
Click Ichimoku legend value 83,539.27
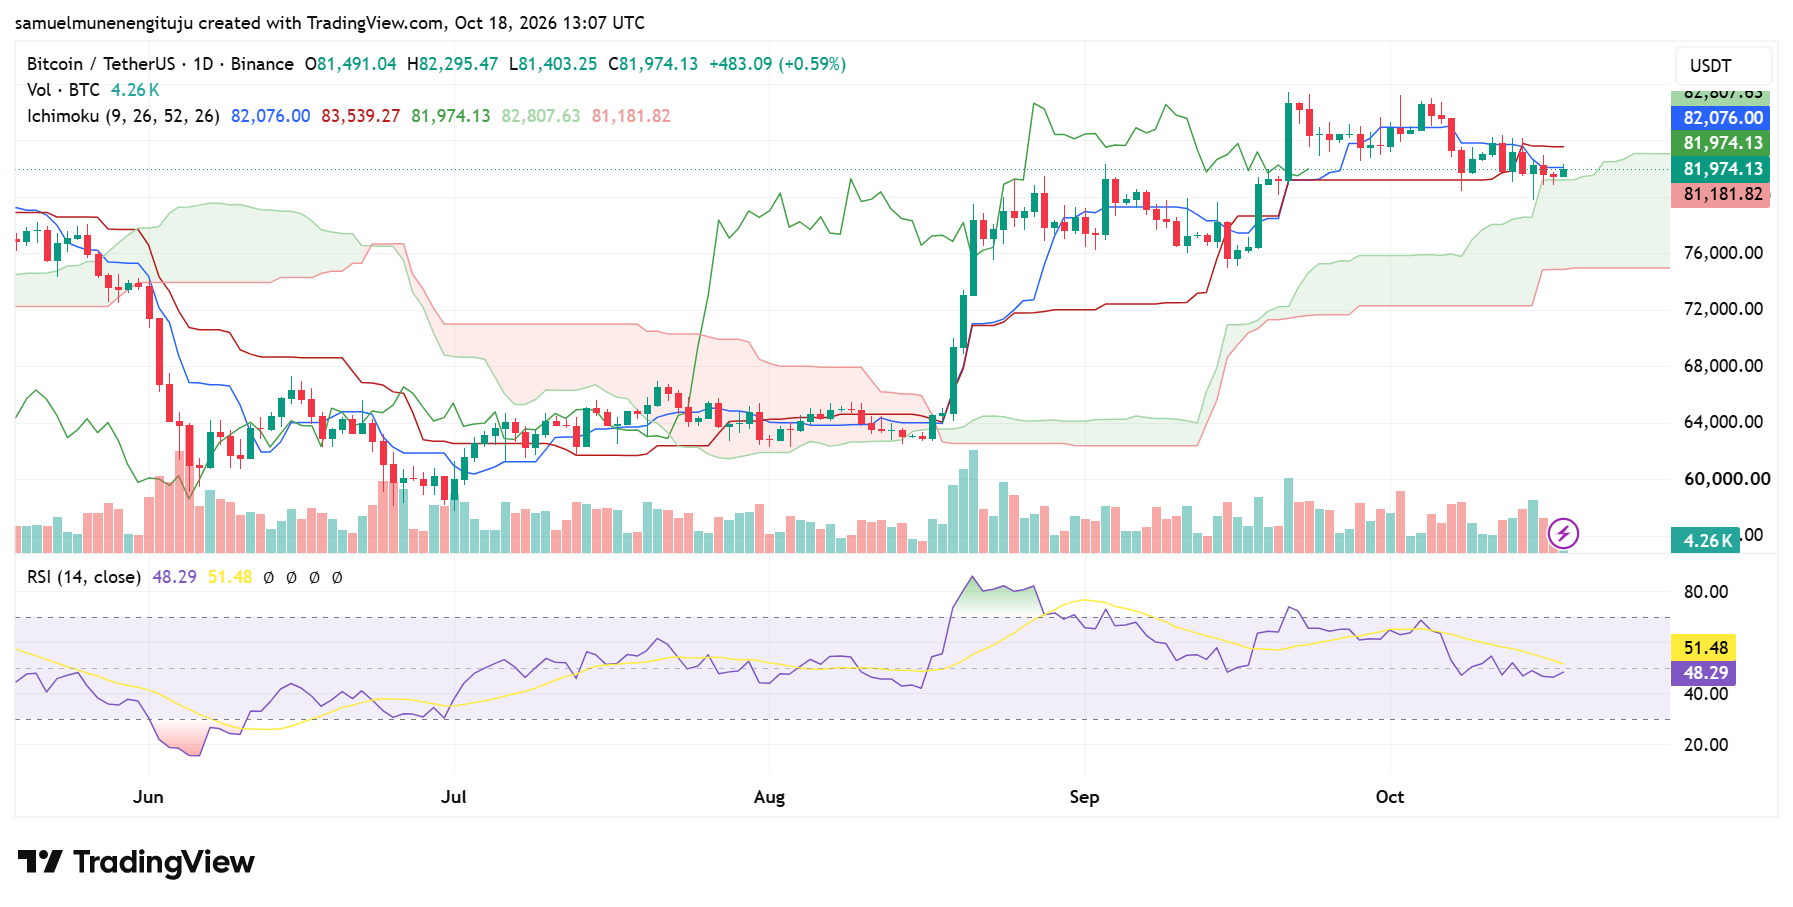(x=361, y=116)
